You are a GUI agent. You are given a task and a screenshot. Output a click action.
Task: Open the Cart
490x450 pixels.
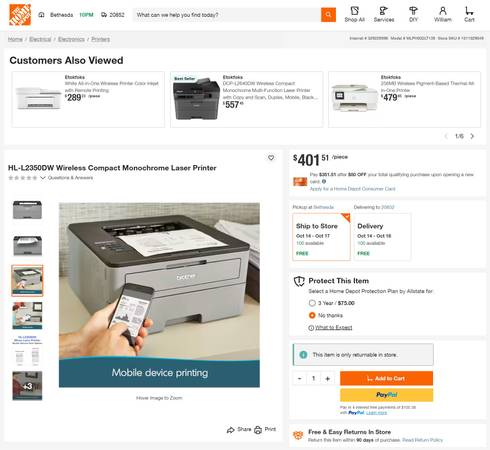(x=469, y=15)
